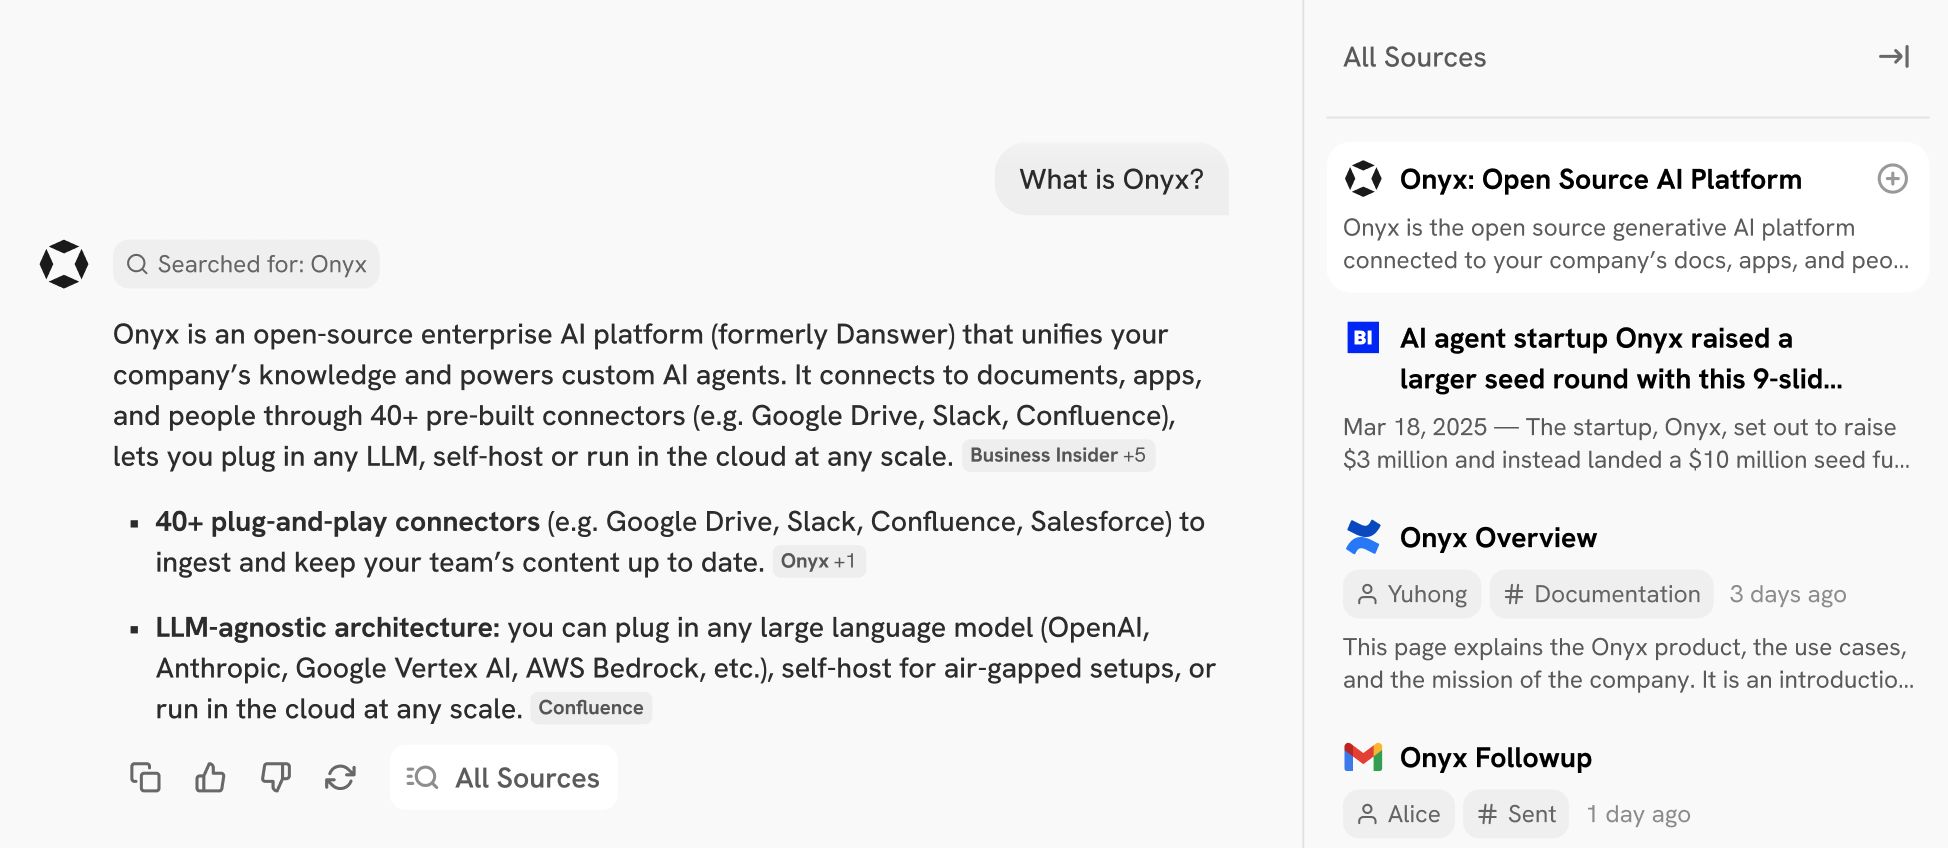Expand the 'Searched for: Onyx' search step
1948x848 pixels.
[246, 264]
